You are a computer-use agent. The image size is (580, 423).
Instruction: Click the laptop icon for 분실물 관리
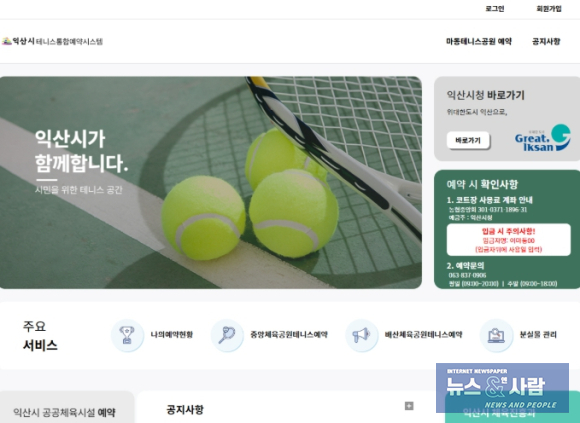(x=496, y=335)
